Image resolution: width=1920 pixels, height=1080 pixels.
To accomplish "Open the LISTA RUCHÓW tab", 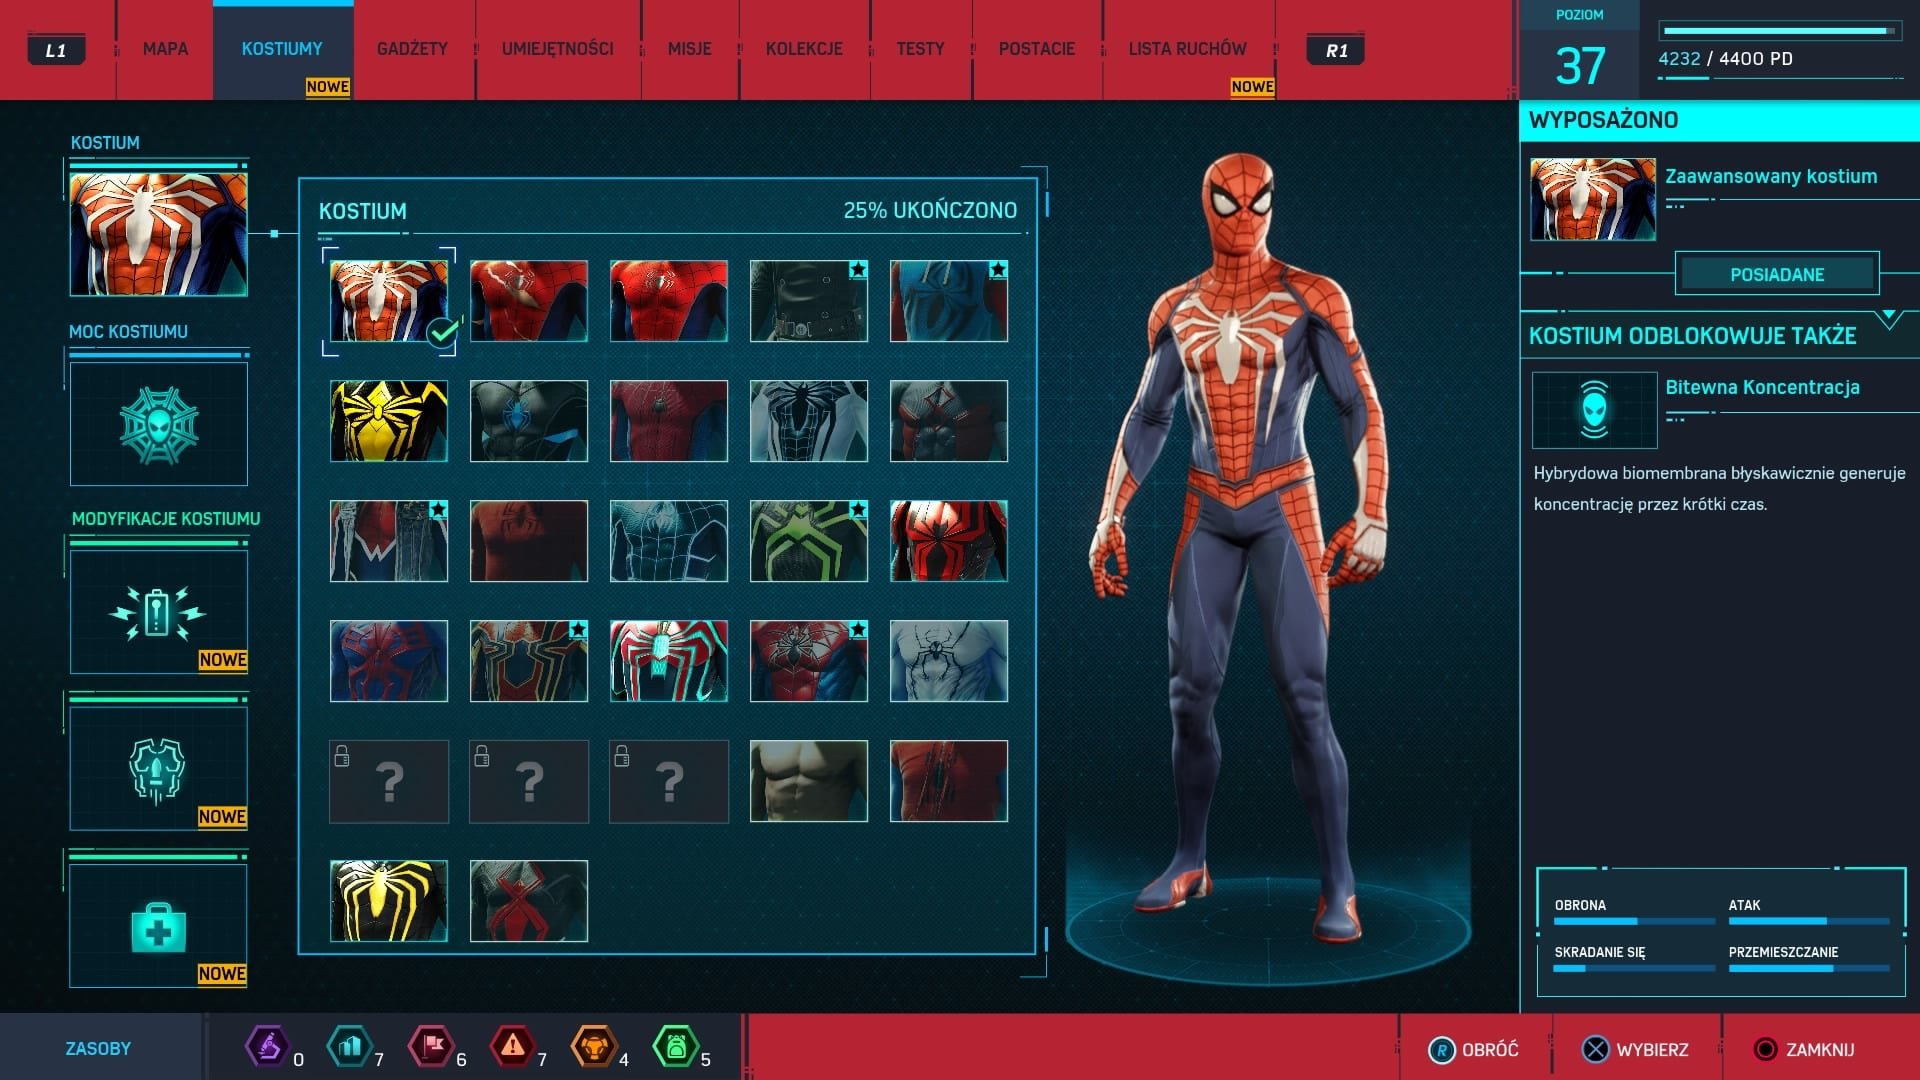I will (1188, 49).
